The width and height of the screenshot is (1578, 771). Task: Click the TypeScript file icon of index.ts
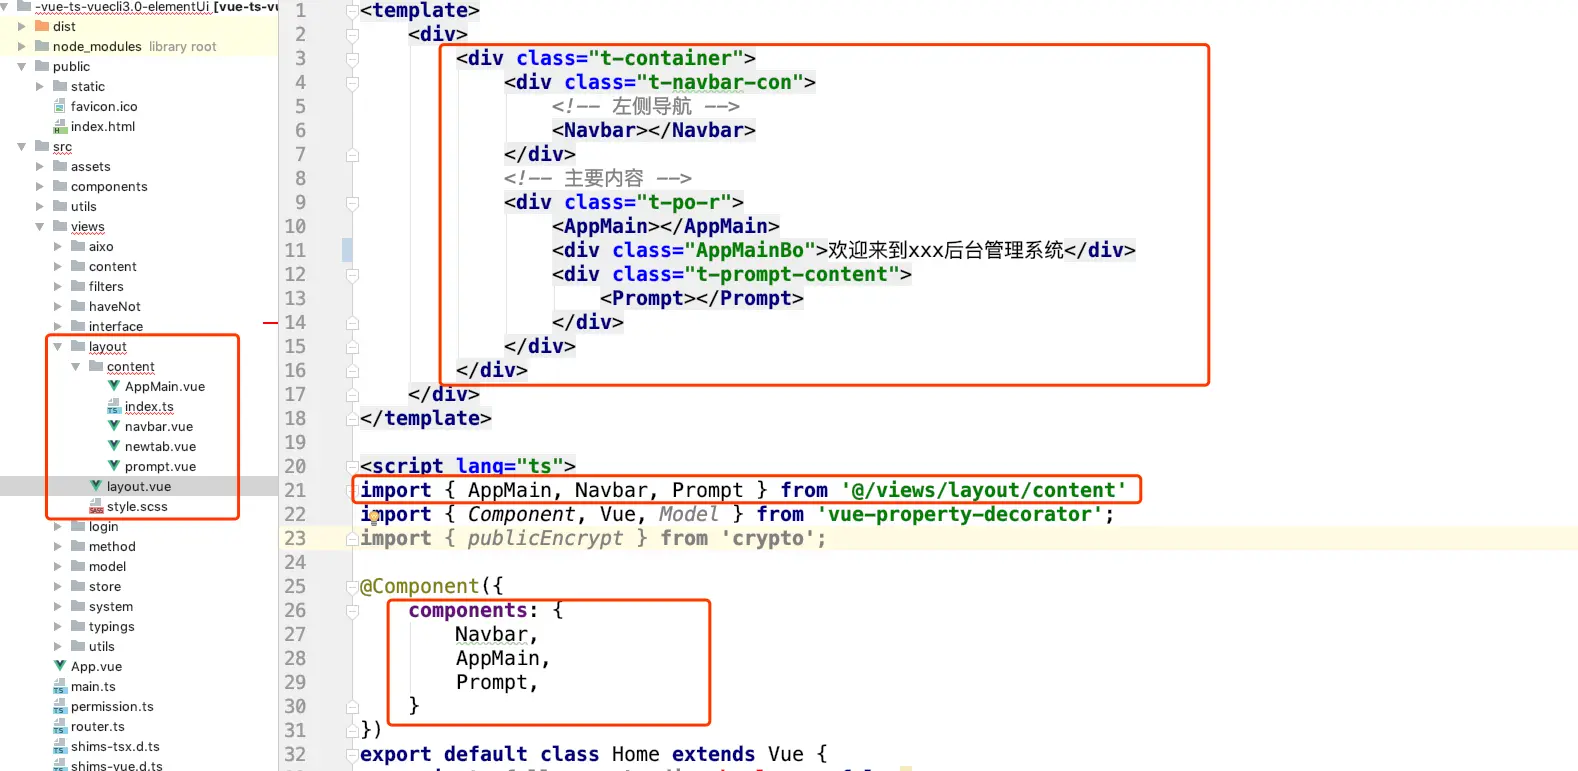(114, 406)
